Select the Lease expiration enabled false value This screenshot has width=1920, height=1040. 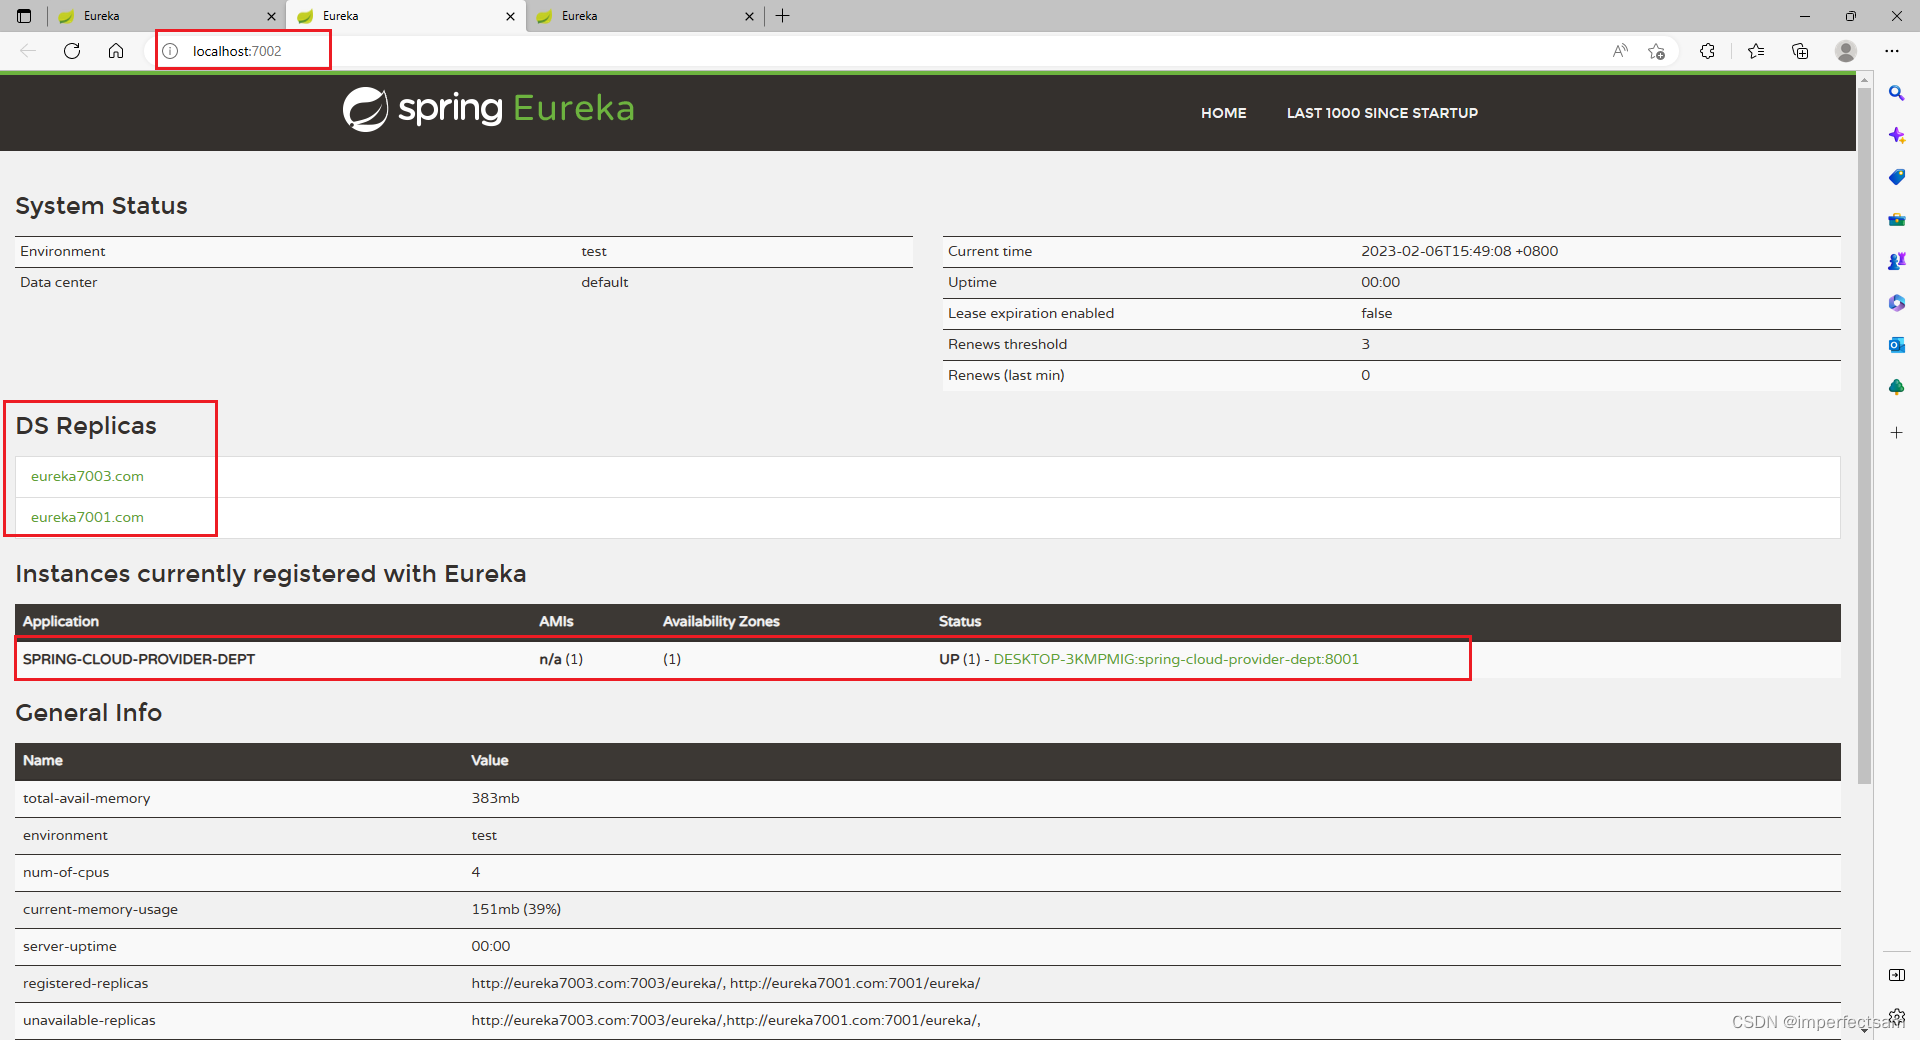pyautogui.click(x=1376, y=313)
